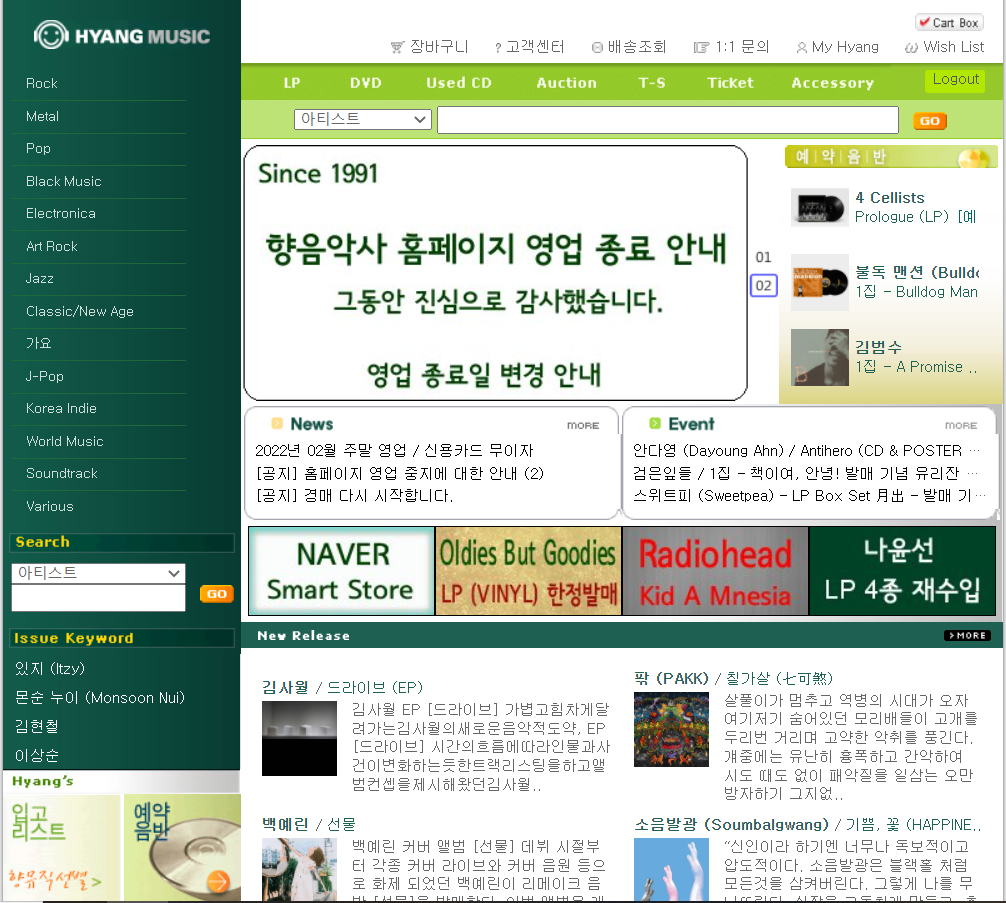Click the Logout button
This screenshot has height=903, width=1006.
(x=955, y=80)
